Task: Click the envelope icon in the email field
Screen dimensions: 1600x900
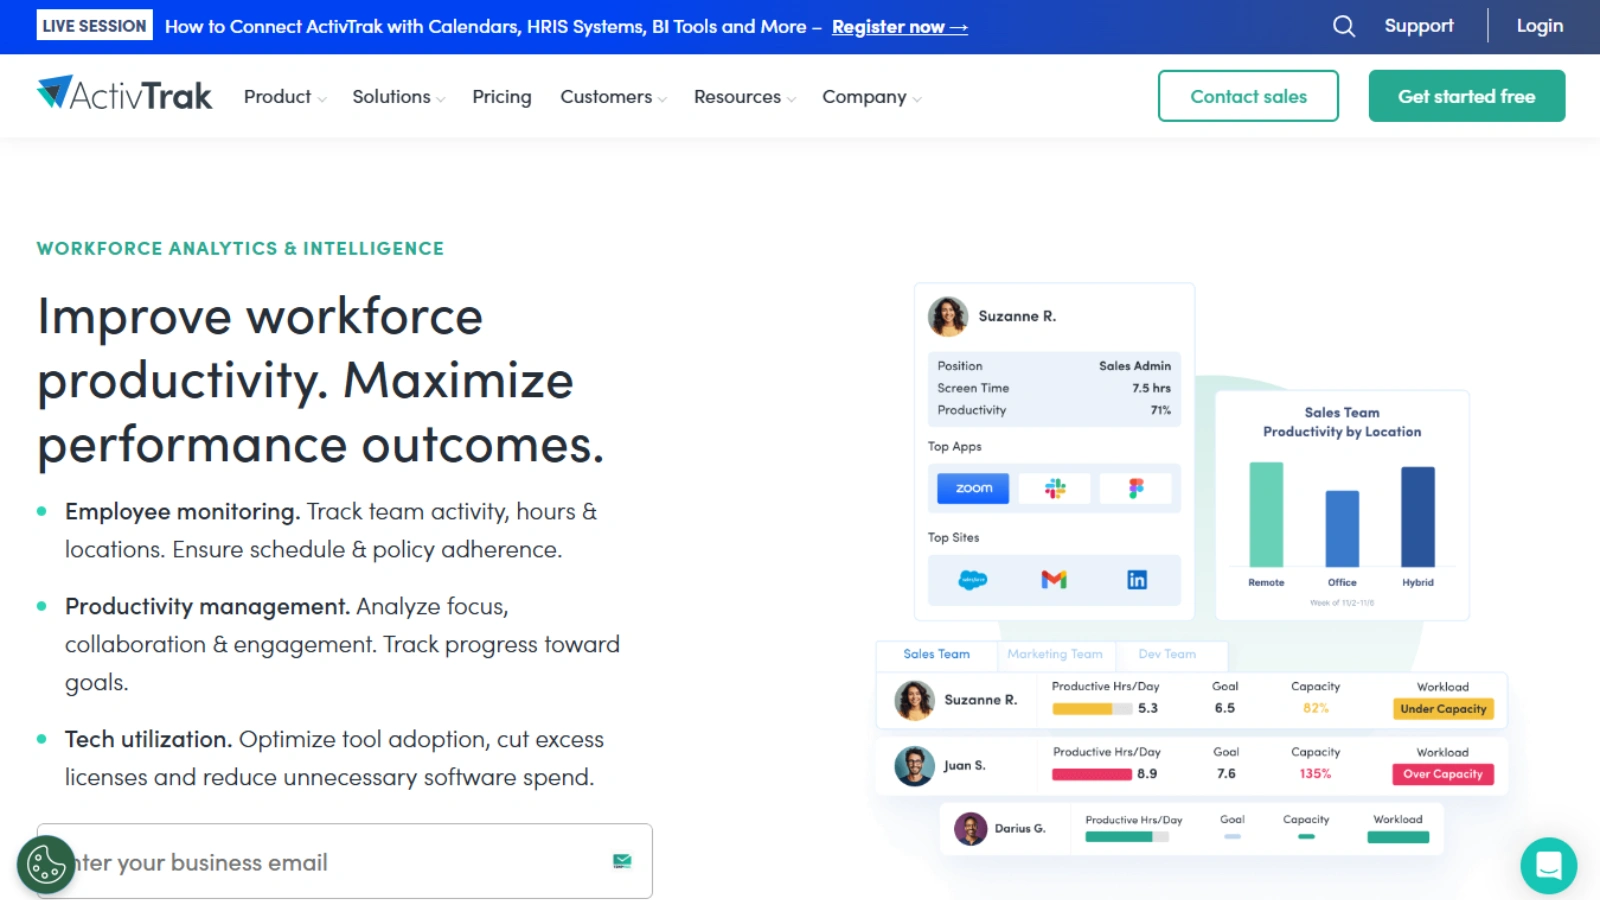Action: tap(621, 860)
